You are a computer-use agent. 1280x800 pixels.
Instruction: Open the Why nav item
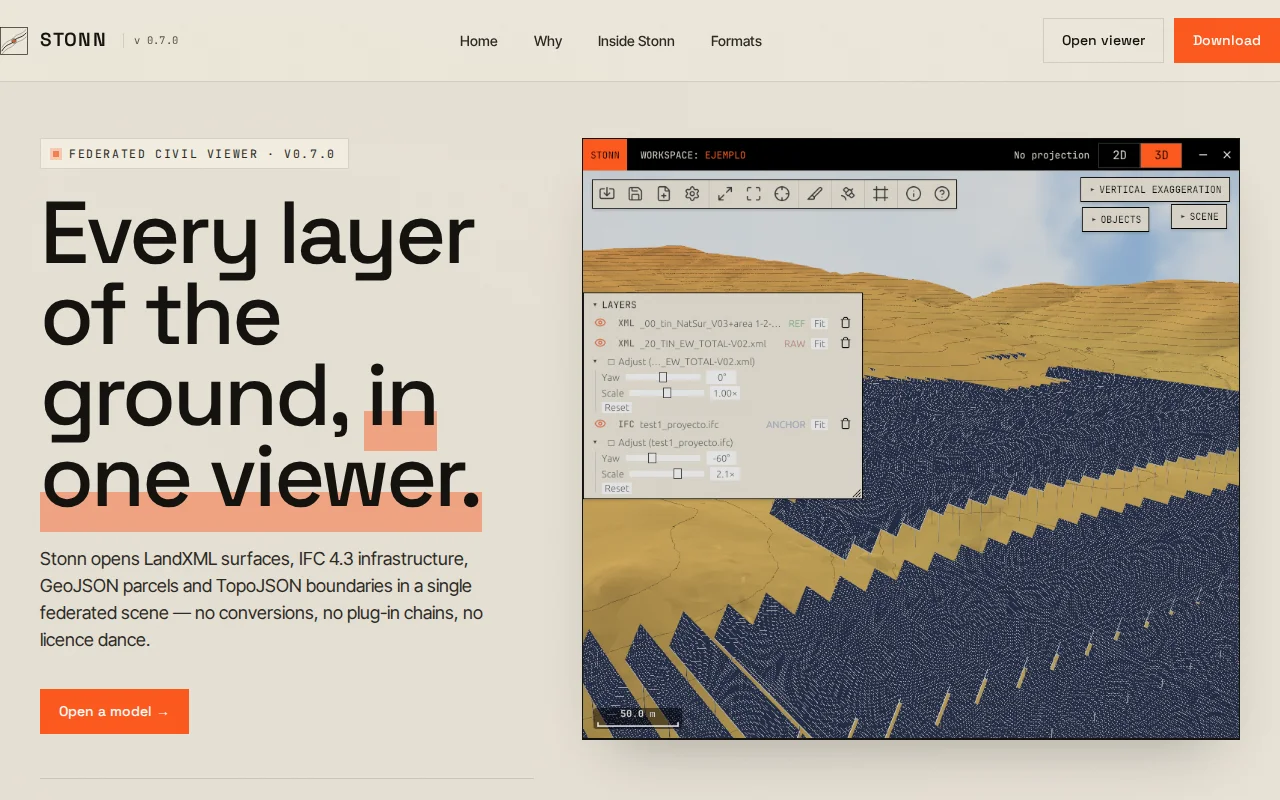click(x=548, y=41)
